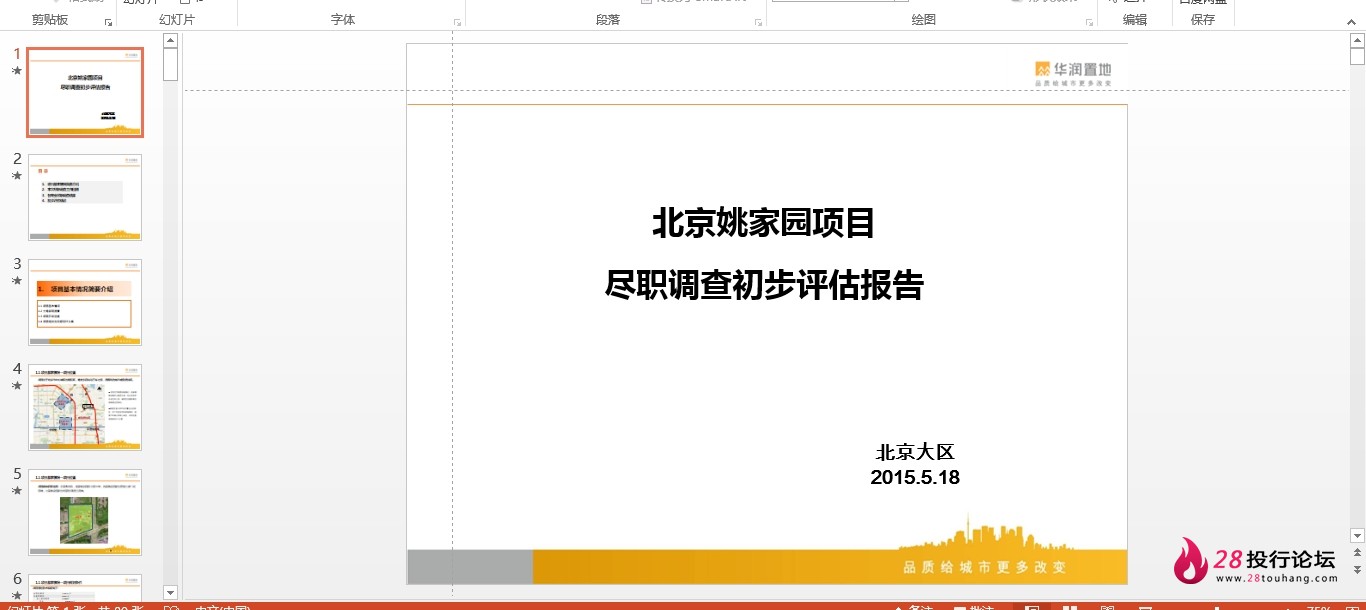Click the 绘图 group label in the ribbon
Viewport: 1366px width, 610px height.
(x=924, y=20)
